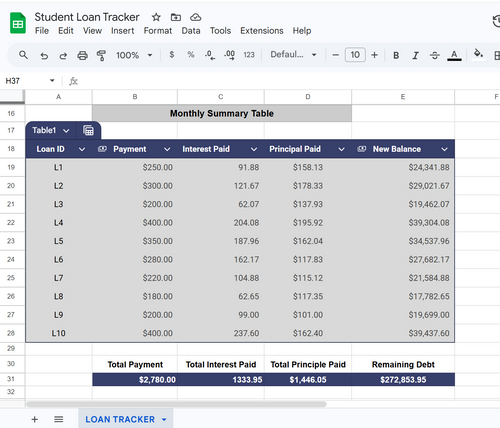Edit the font size field showing 10
This screenshot has height=428, width=500.
pos(355,55)
